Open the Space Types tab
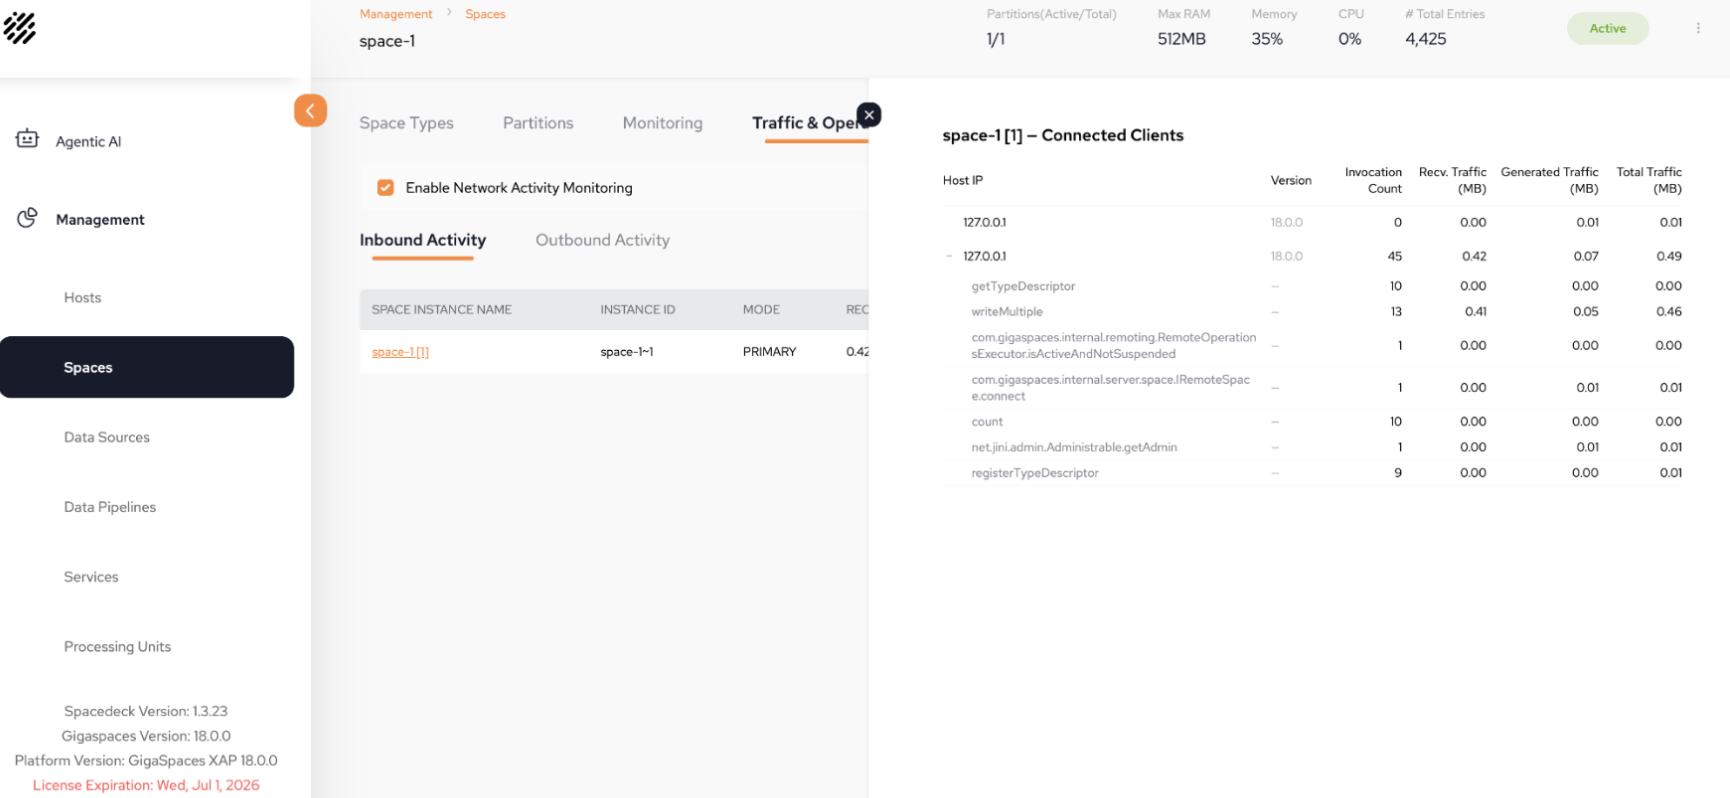 click(406, 123)
